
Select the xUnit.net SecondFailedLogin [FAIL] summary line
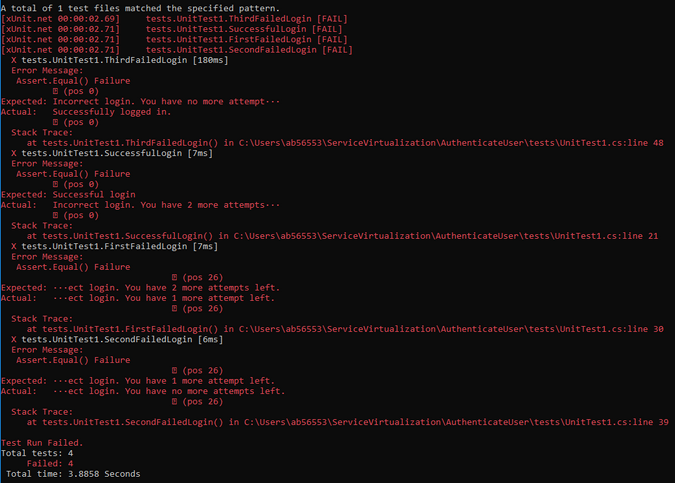point(176,50)
